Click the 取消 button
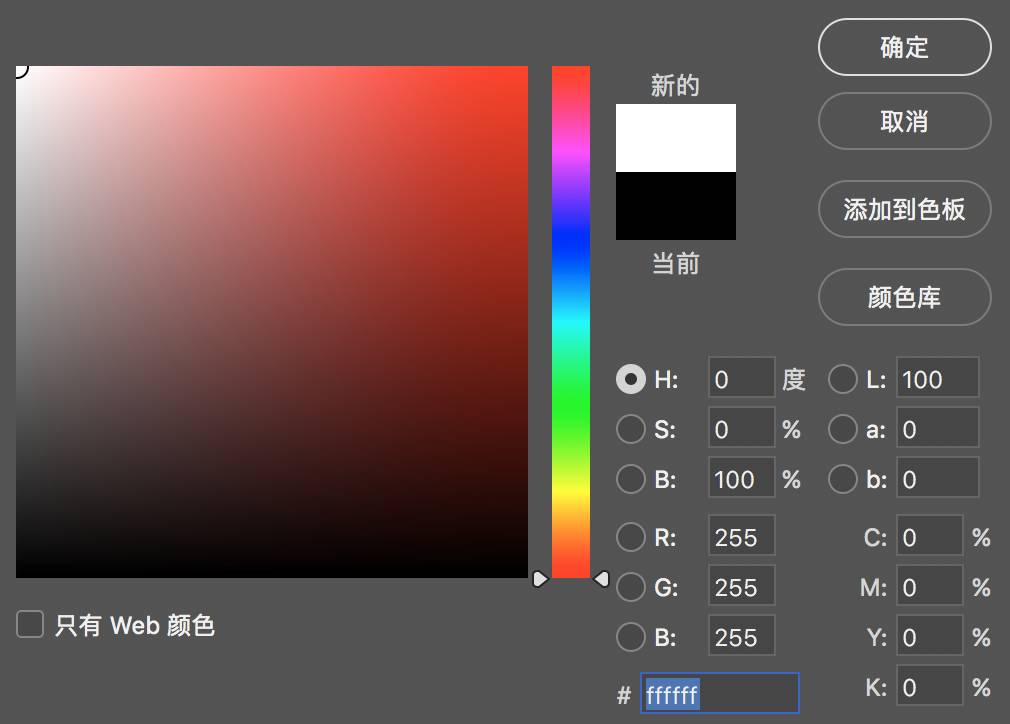 pos(904,121)
